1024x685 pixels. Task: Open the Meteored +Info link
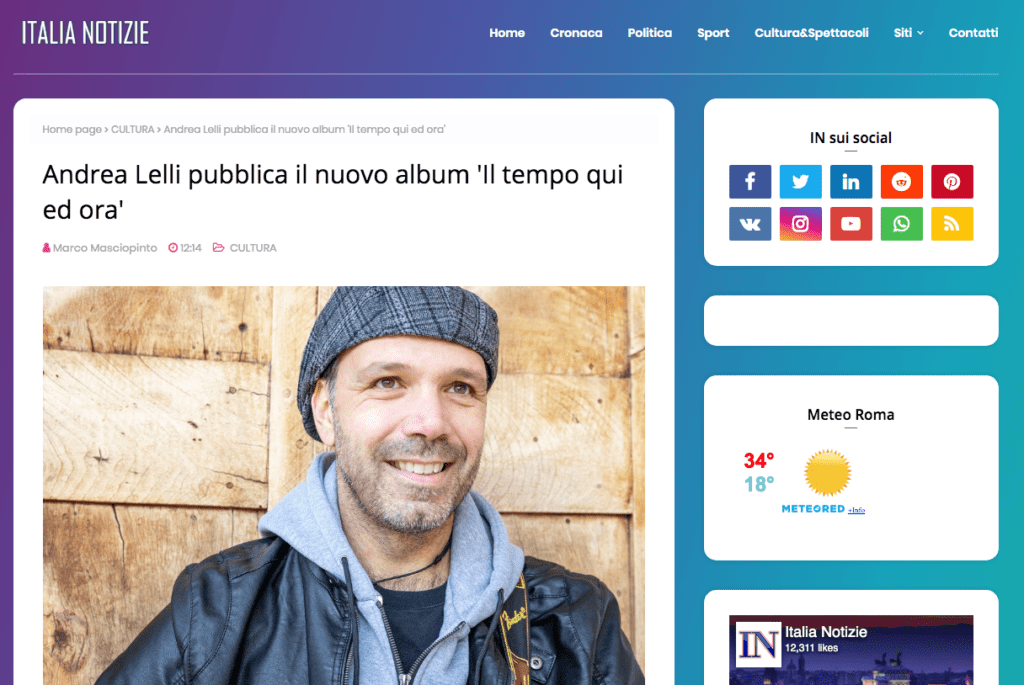856,510
